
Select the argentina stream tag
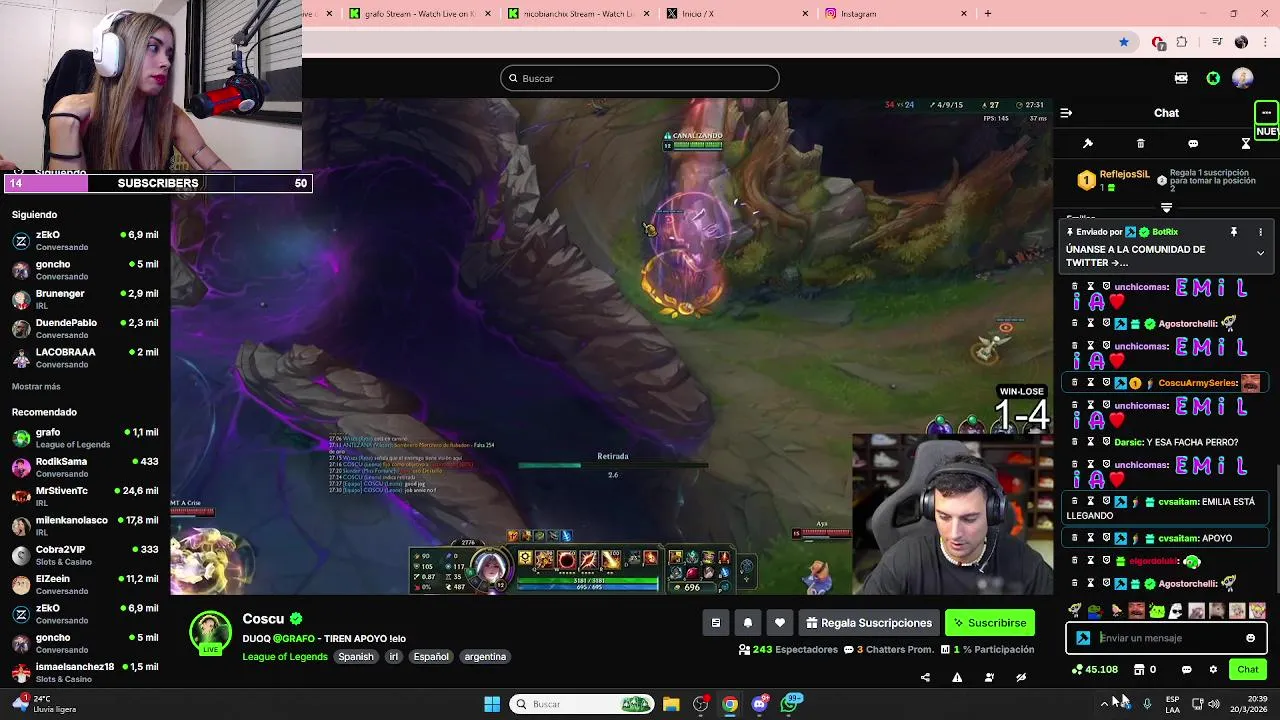(x=485, y=657)
